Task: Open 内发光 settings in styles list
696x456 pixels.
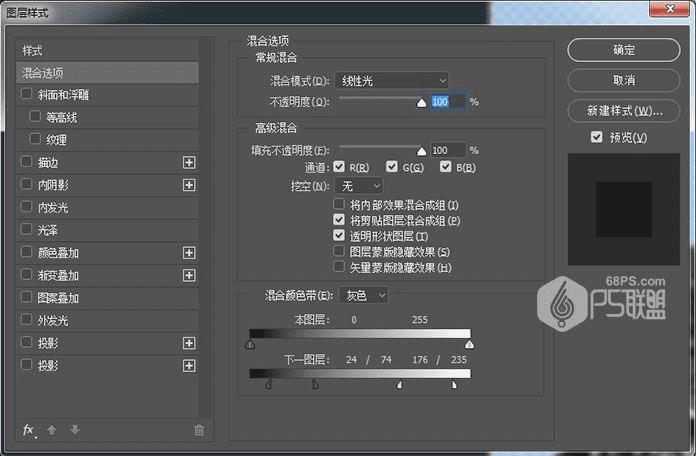Action: click(x=107, y=208)
